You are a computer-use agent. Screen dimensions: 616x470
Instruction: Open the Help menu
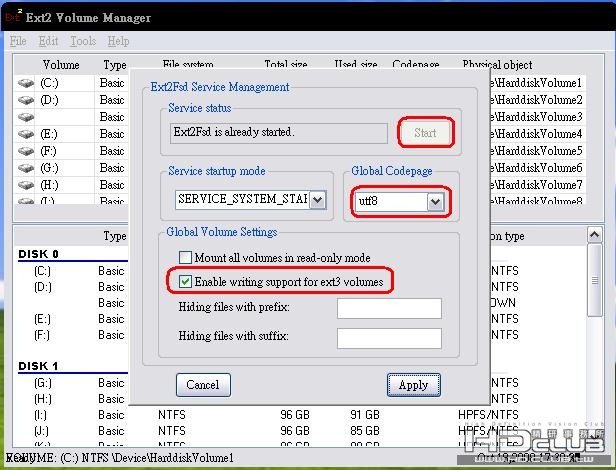(118, 41)
